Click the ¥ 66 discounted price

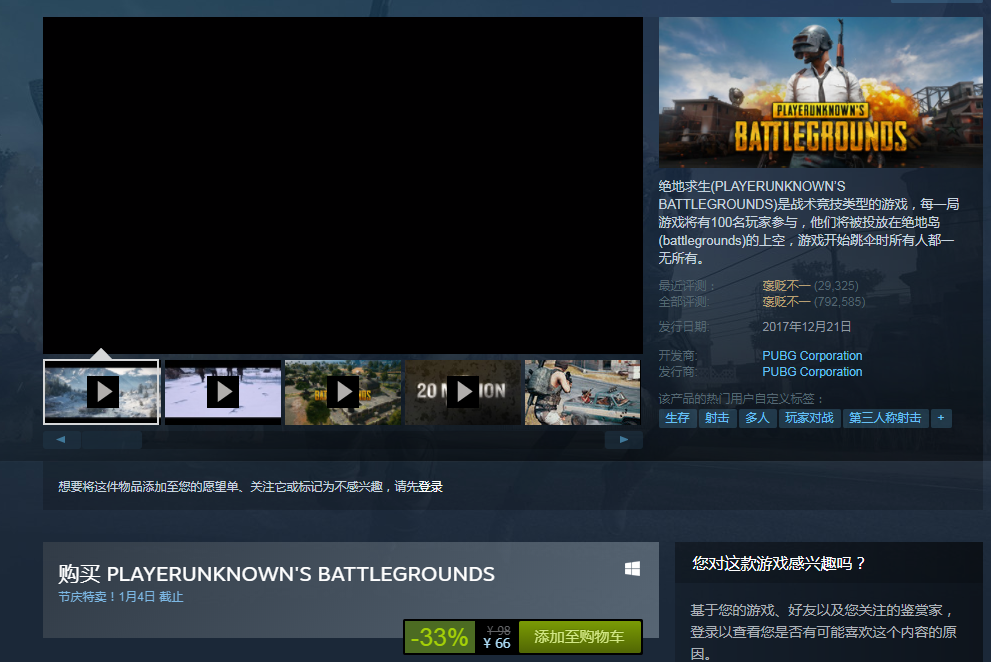[497, 643]
